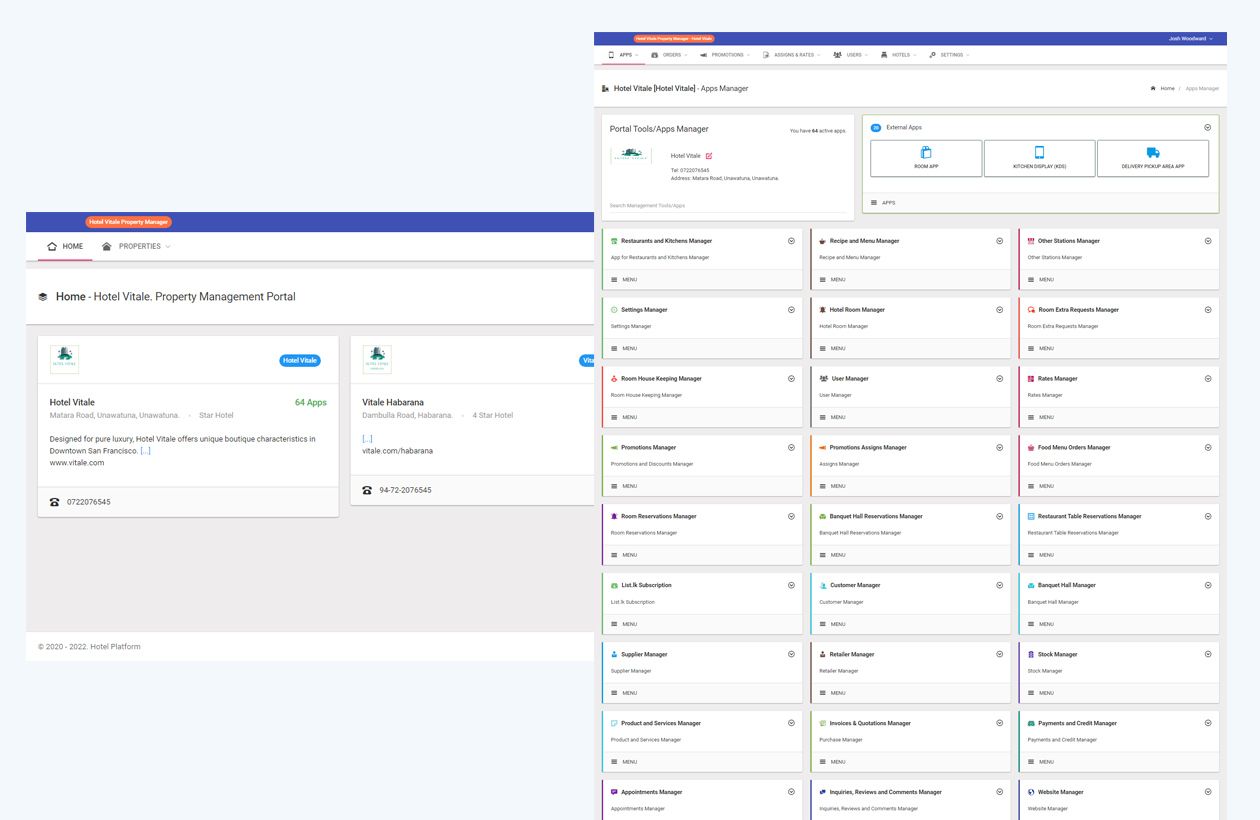
Task: Click the Room Reservations Manager icon
Action: pyautogui.click(x=614, y=517)
